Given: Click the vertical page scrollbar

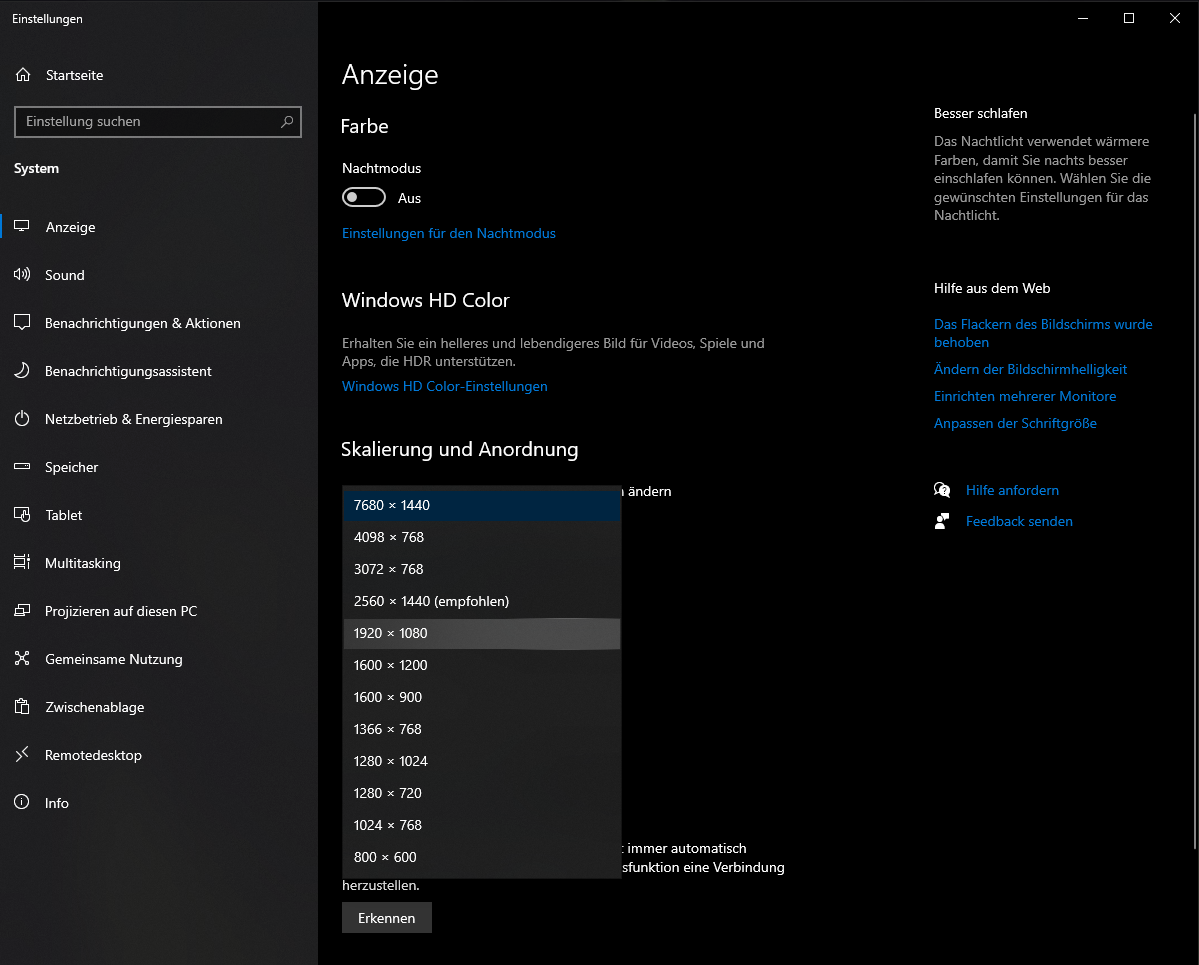Looking at the screenshot, I should pyautogui.click(x=1195, y=480).
